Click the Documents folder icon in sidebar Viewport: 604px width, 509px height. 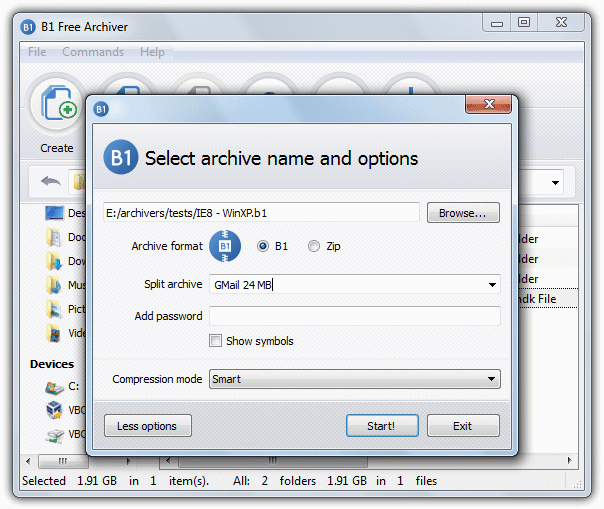[54, 237]
